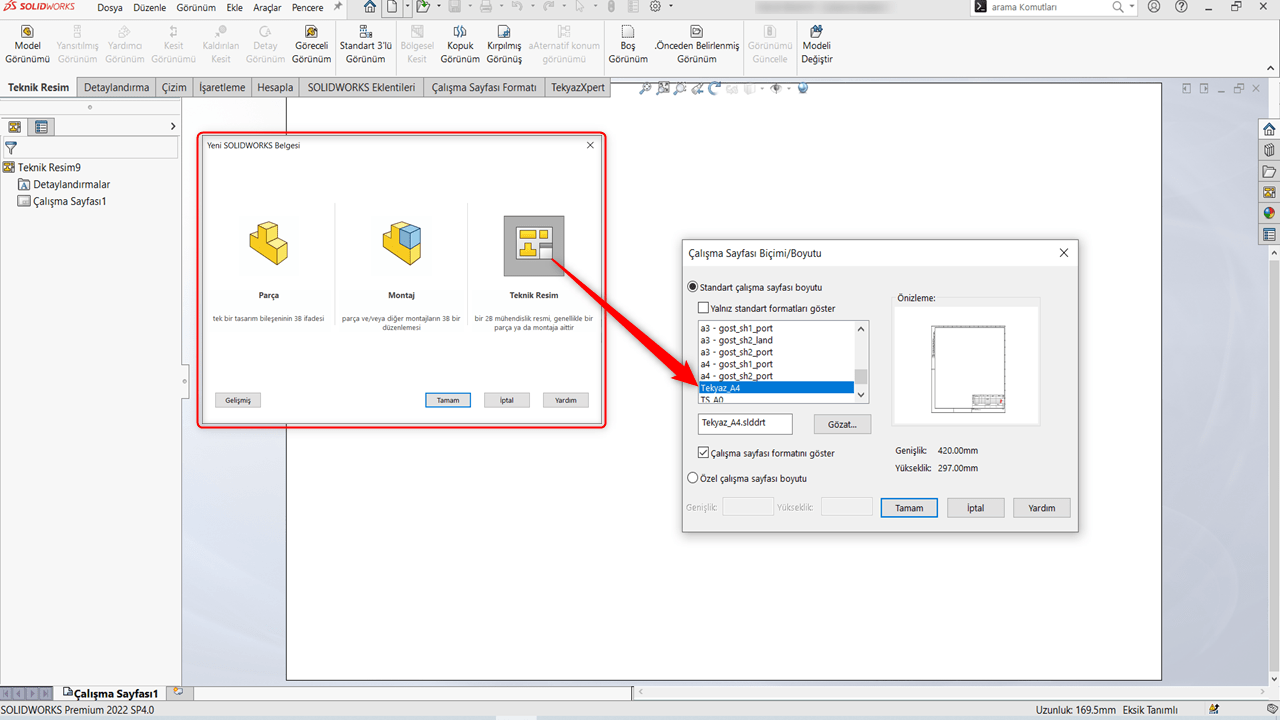The width and height of the screenshot is (1280, 720).
Task: Select the Boş Görünüm tool
Action: coord(628,45)
